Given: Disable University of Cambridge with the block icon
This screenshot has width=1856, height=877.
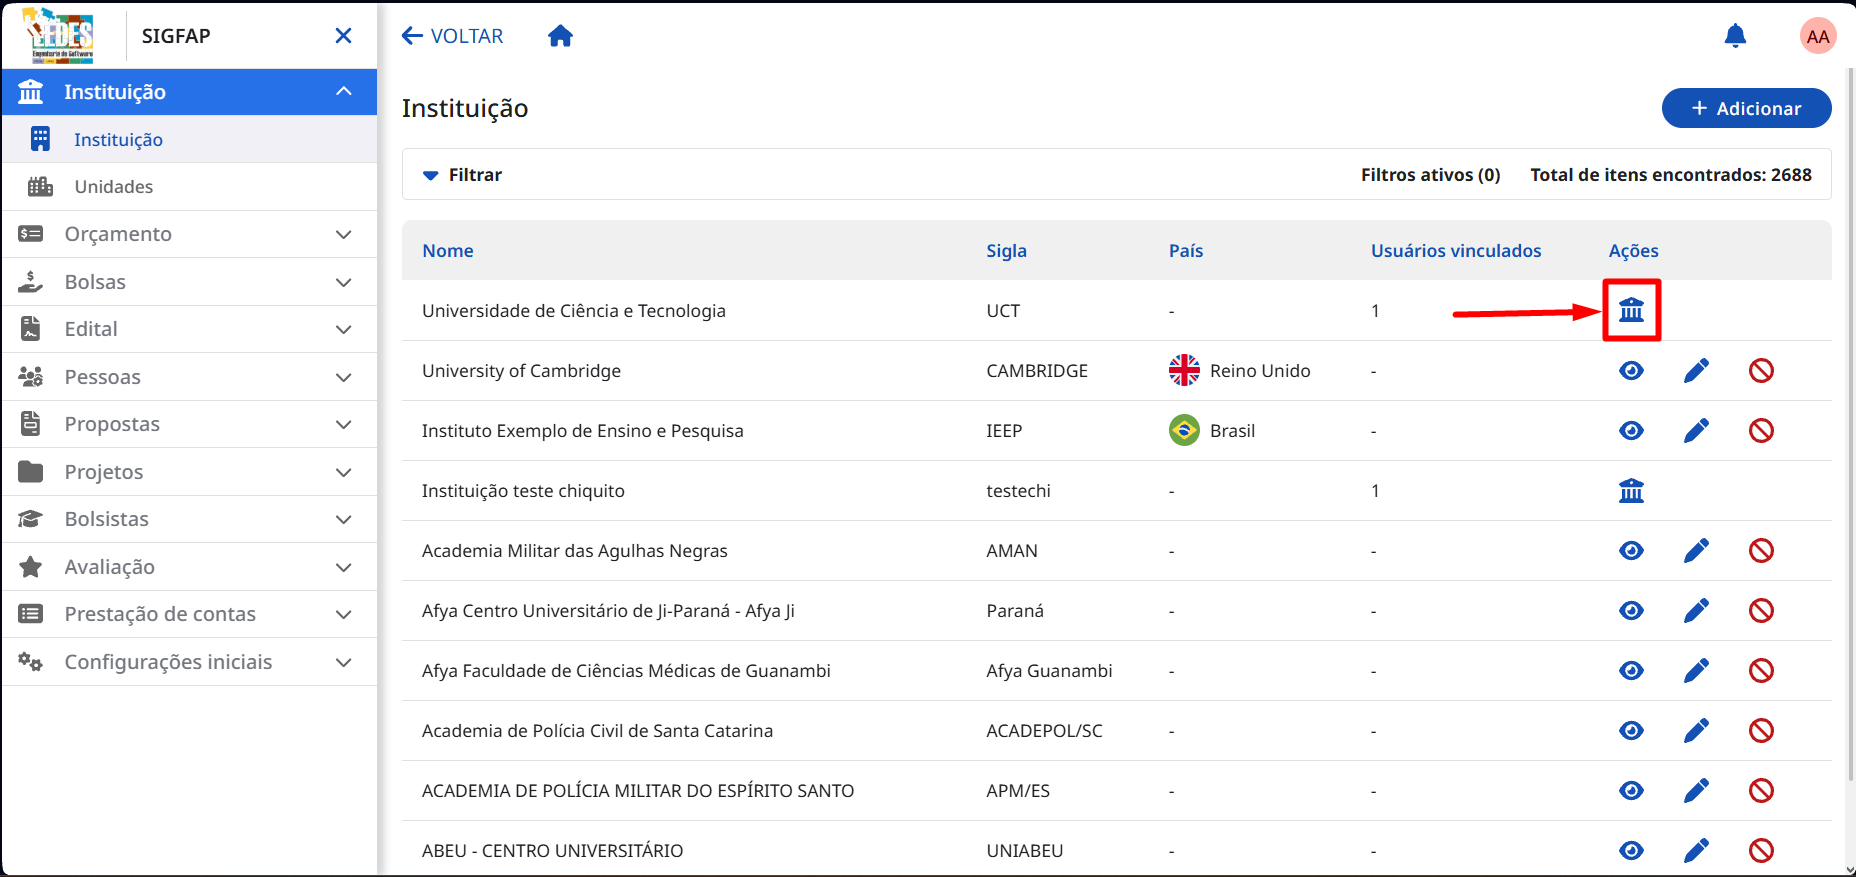Looking at the screenshot, I should pyautogui.click(x=1761, y=371).
